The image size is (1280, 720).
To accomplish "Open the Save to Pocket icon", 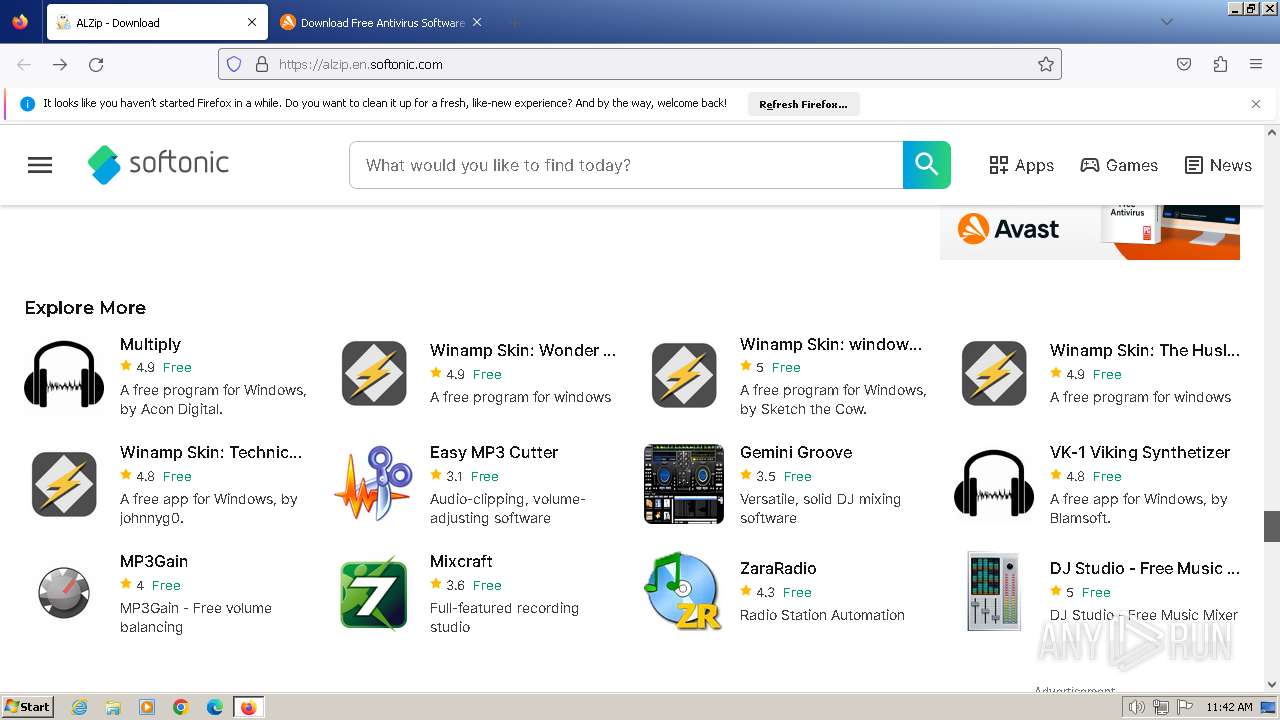I will 1184,64.
